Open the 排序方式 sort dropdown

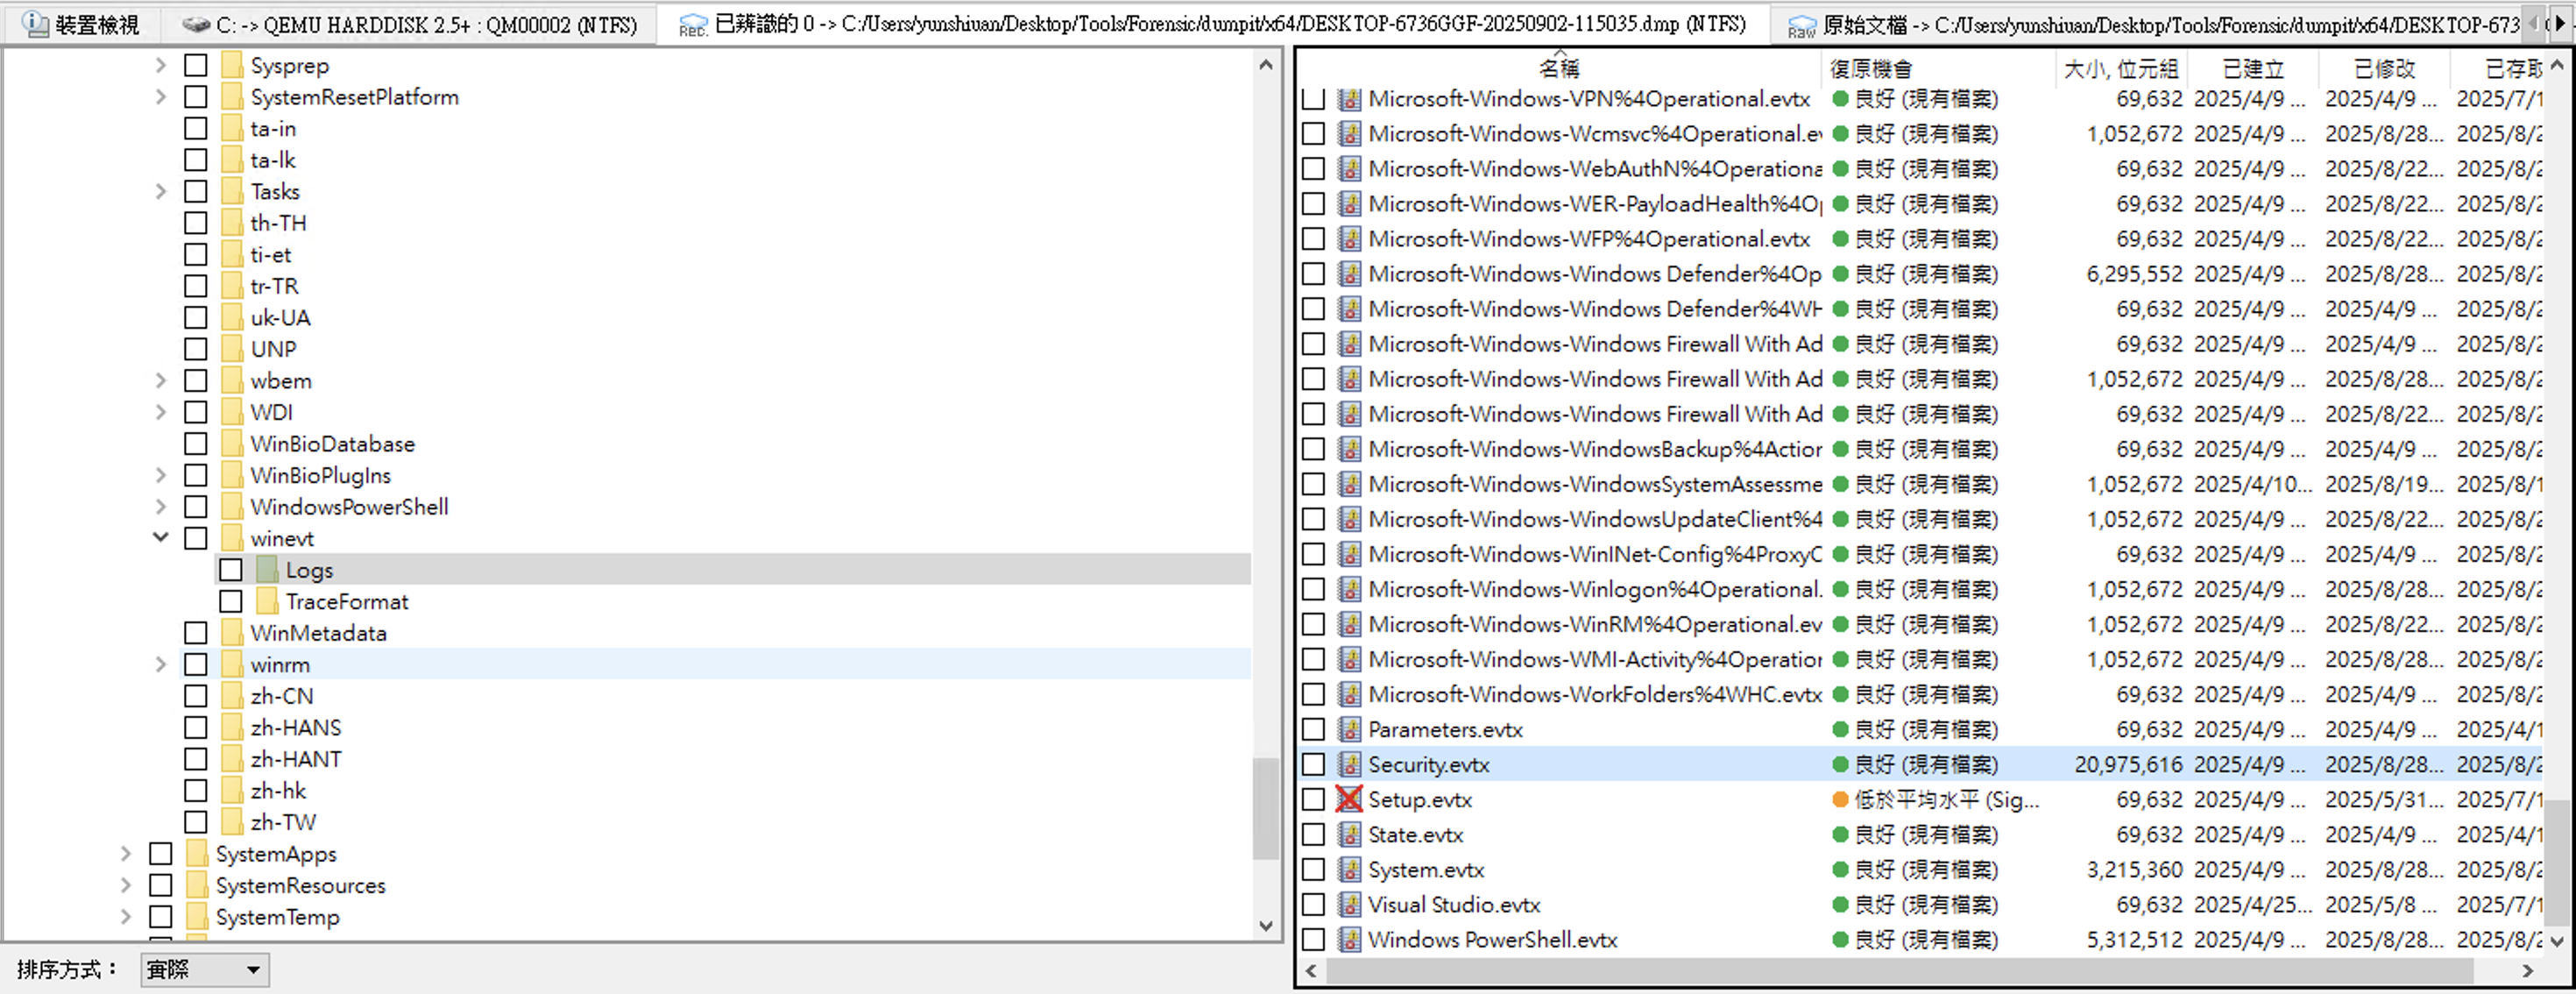tap(204, 969)
